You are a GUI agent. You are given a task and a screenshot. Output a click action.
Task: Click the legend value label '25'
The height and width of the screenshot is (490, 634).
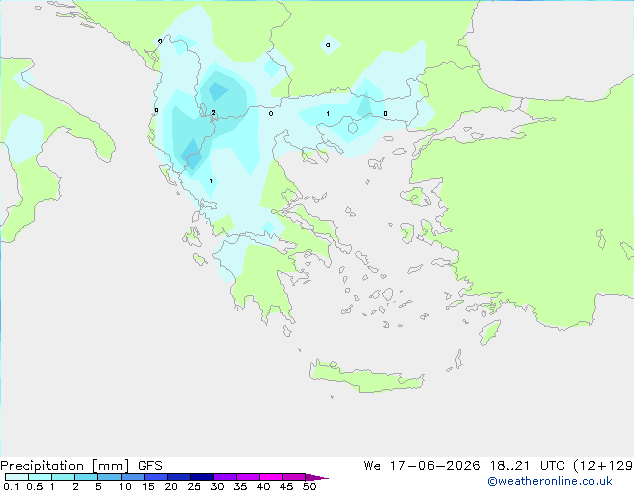coord(194,486)
